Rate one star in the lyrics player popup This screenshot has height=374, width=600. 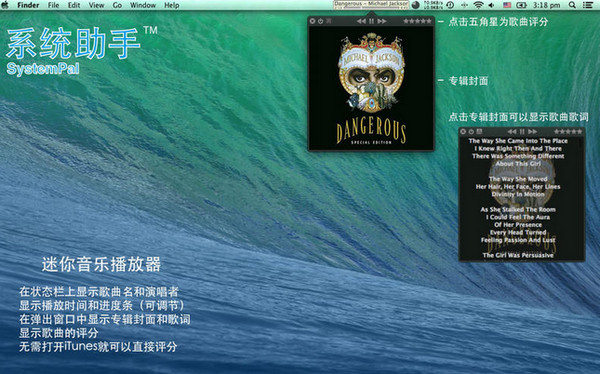tap(557, 131)
